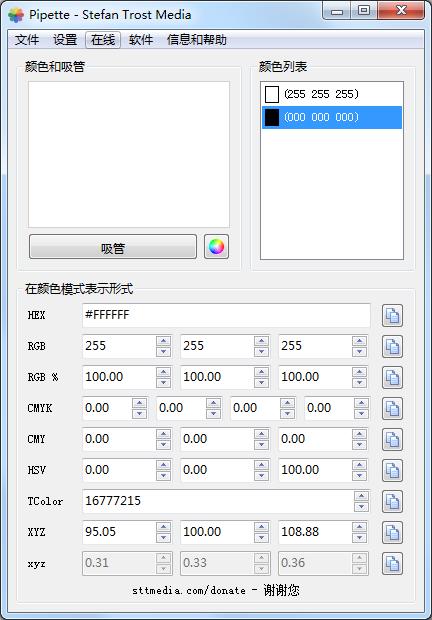432x620 pixels.
Task: Open the sttmedia.com/donate link
Action: [x=189, y=590]
